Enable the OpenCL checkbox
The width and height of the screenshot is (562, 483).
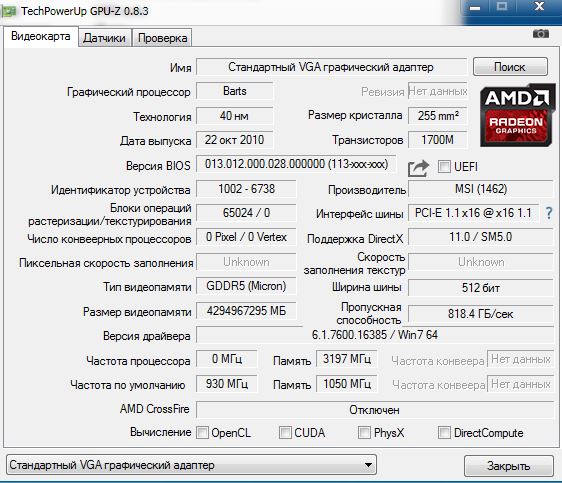point(203,432)
